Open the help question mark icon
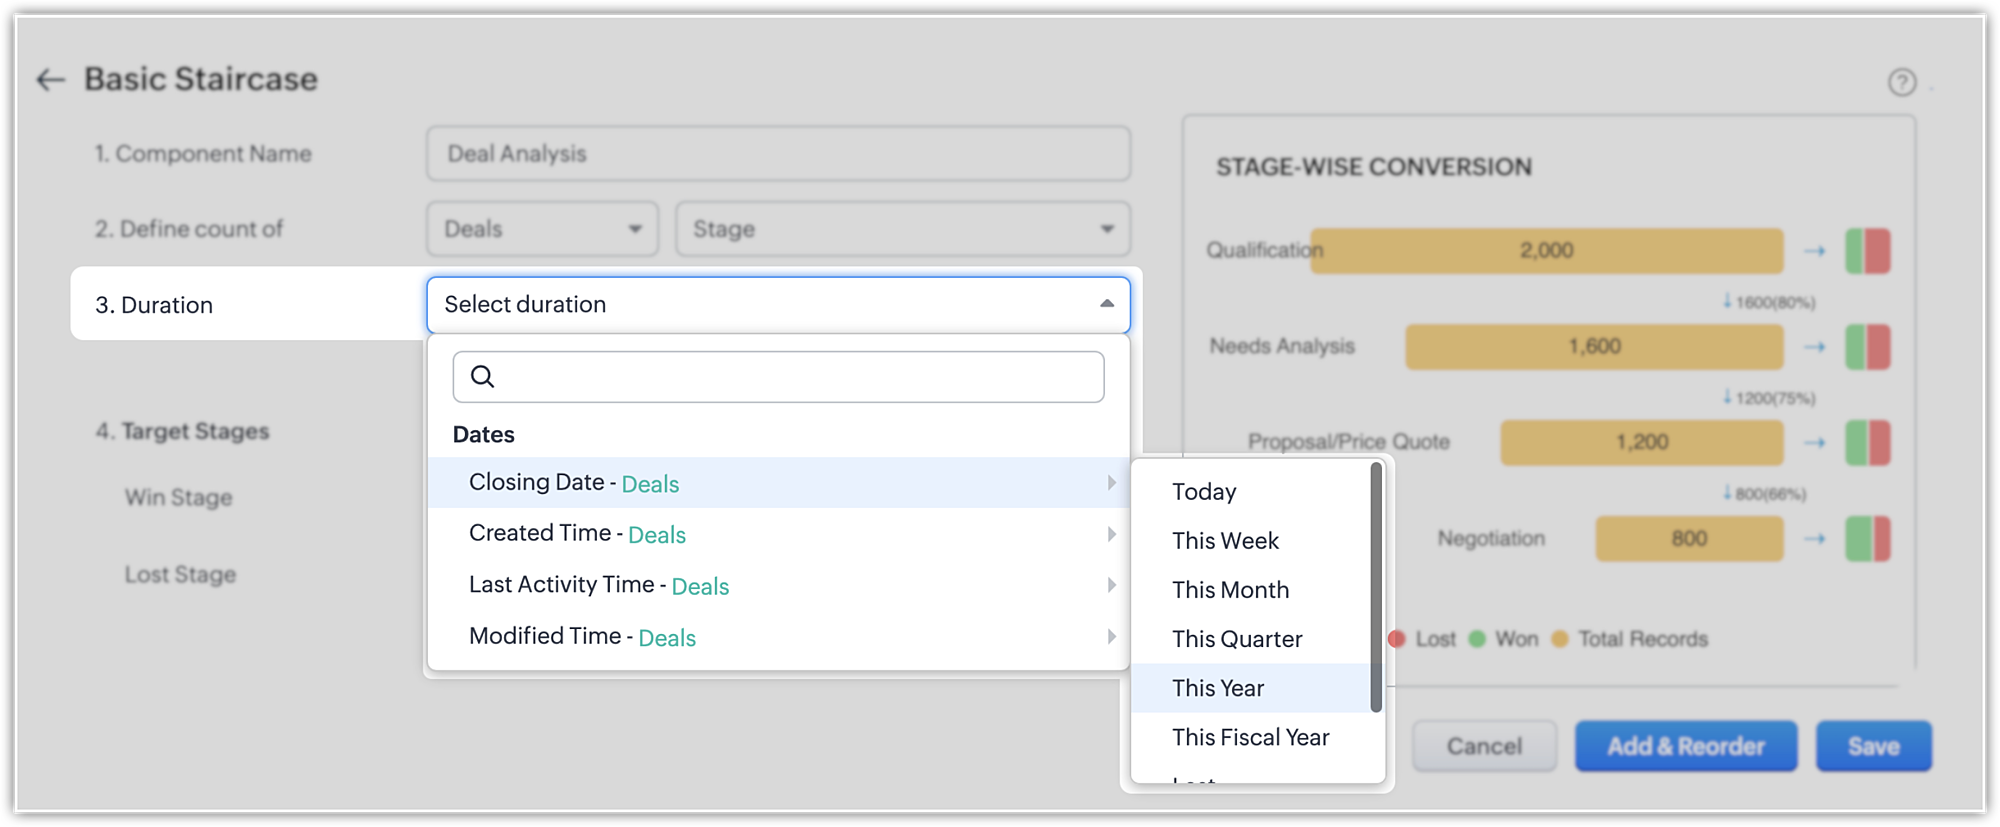This screenshot has width=2000, height=827. coord(1901,82)
